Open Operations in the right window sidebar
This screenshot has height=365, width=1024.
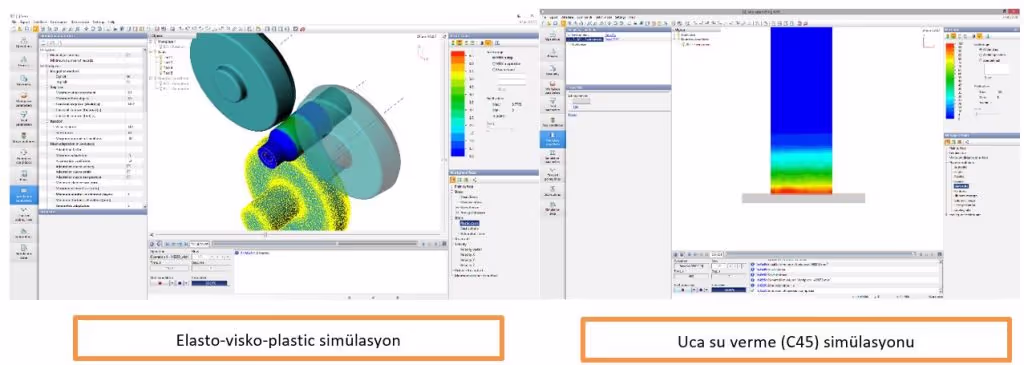[x=552, y=37]
